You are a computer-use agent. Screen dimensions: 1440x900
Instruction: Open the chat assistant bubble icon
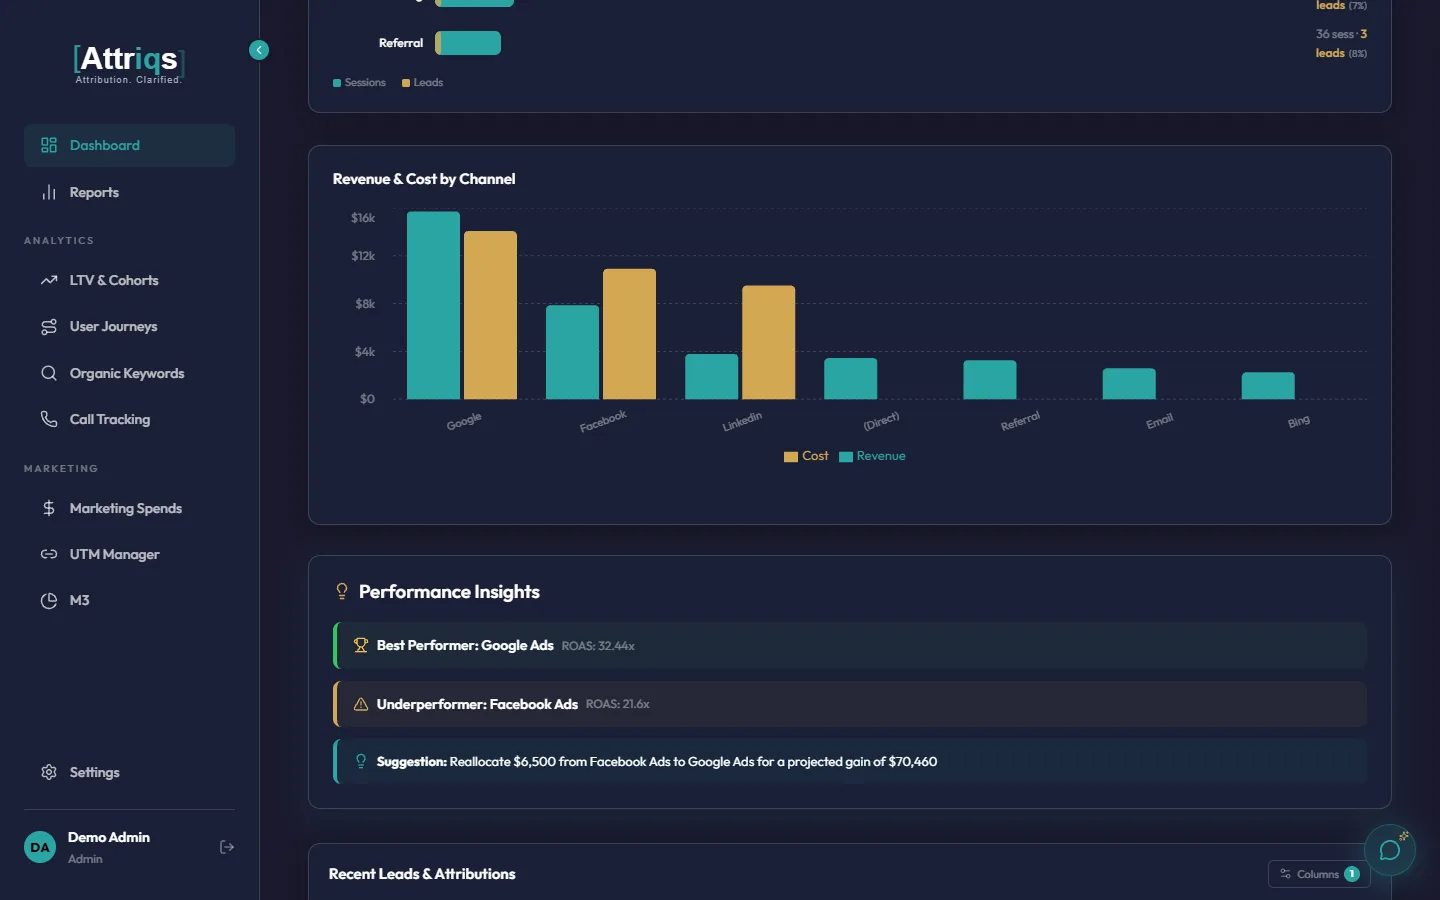pyautogui.click(x=1389, y=850)
